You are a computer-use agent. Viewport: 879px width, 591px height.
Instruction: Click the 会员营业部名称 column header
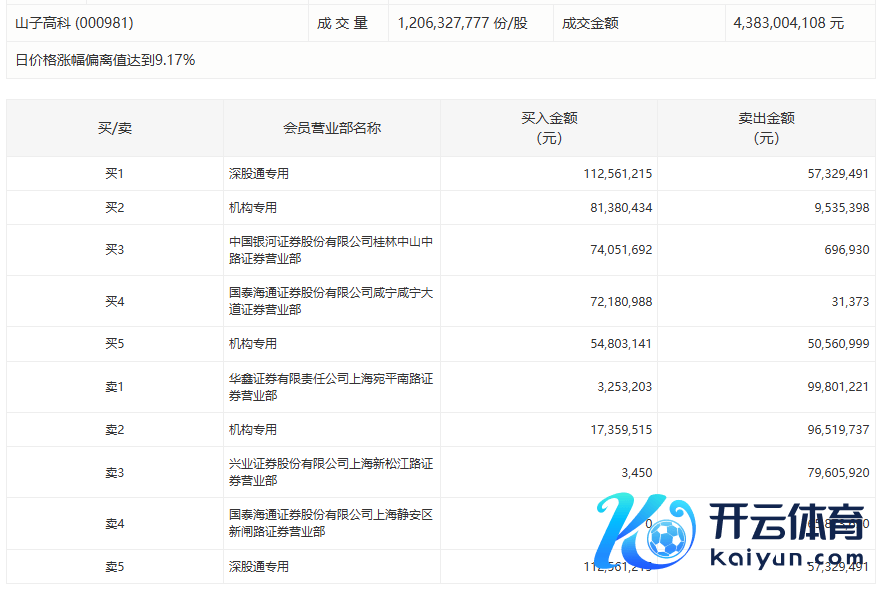pyautogui.click(x=332, y=128)
